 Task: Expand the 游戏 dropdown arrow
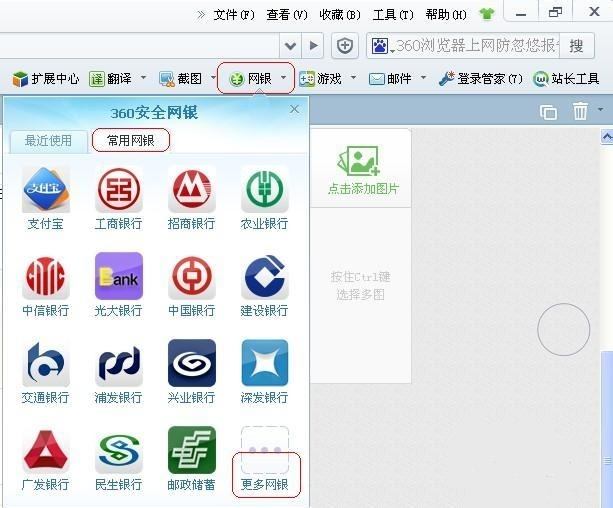click(x=353, y=77)
